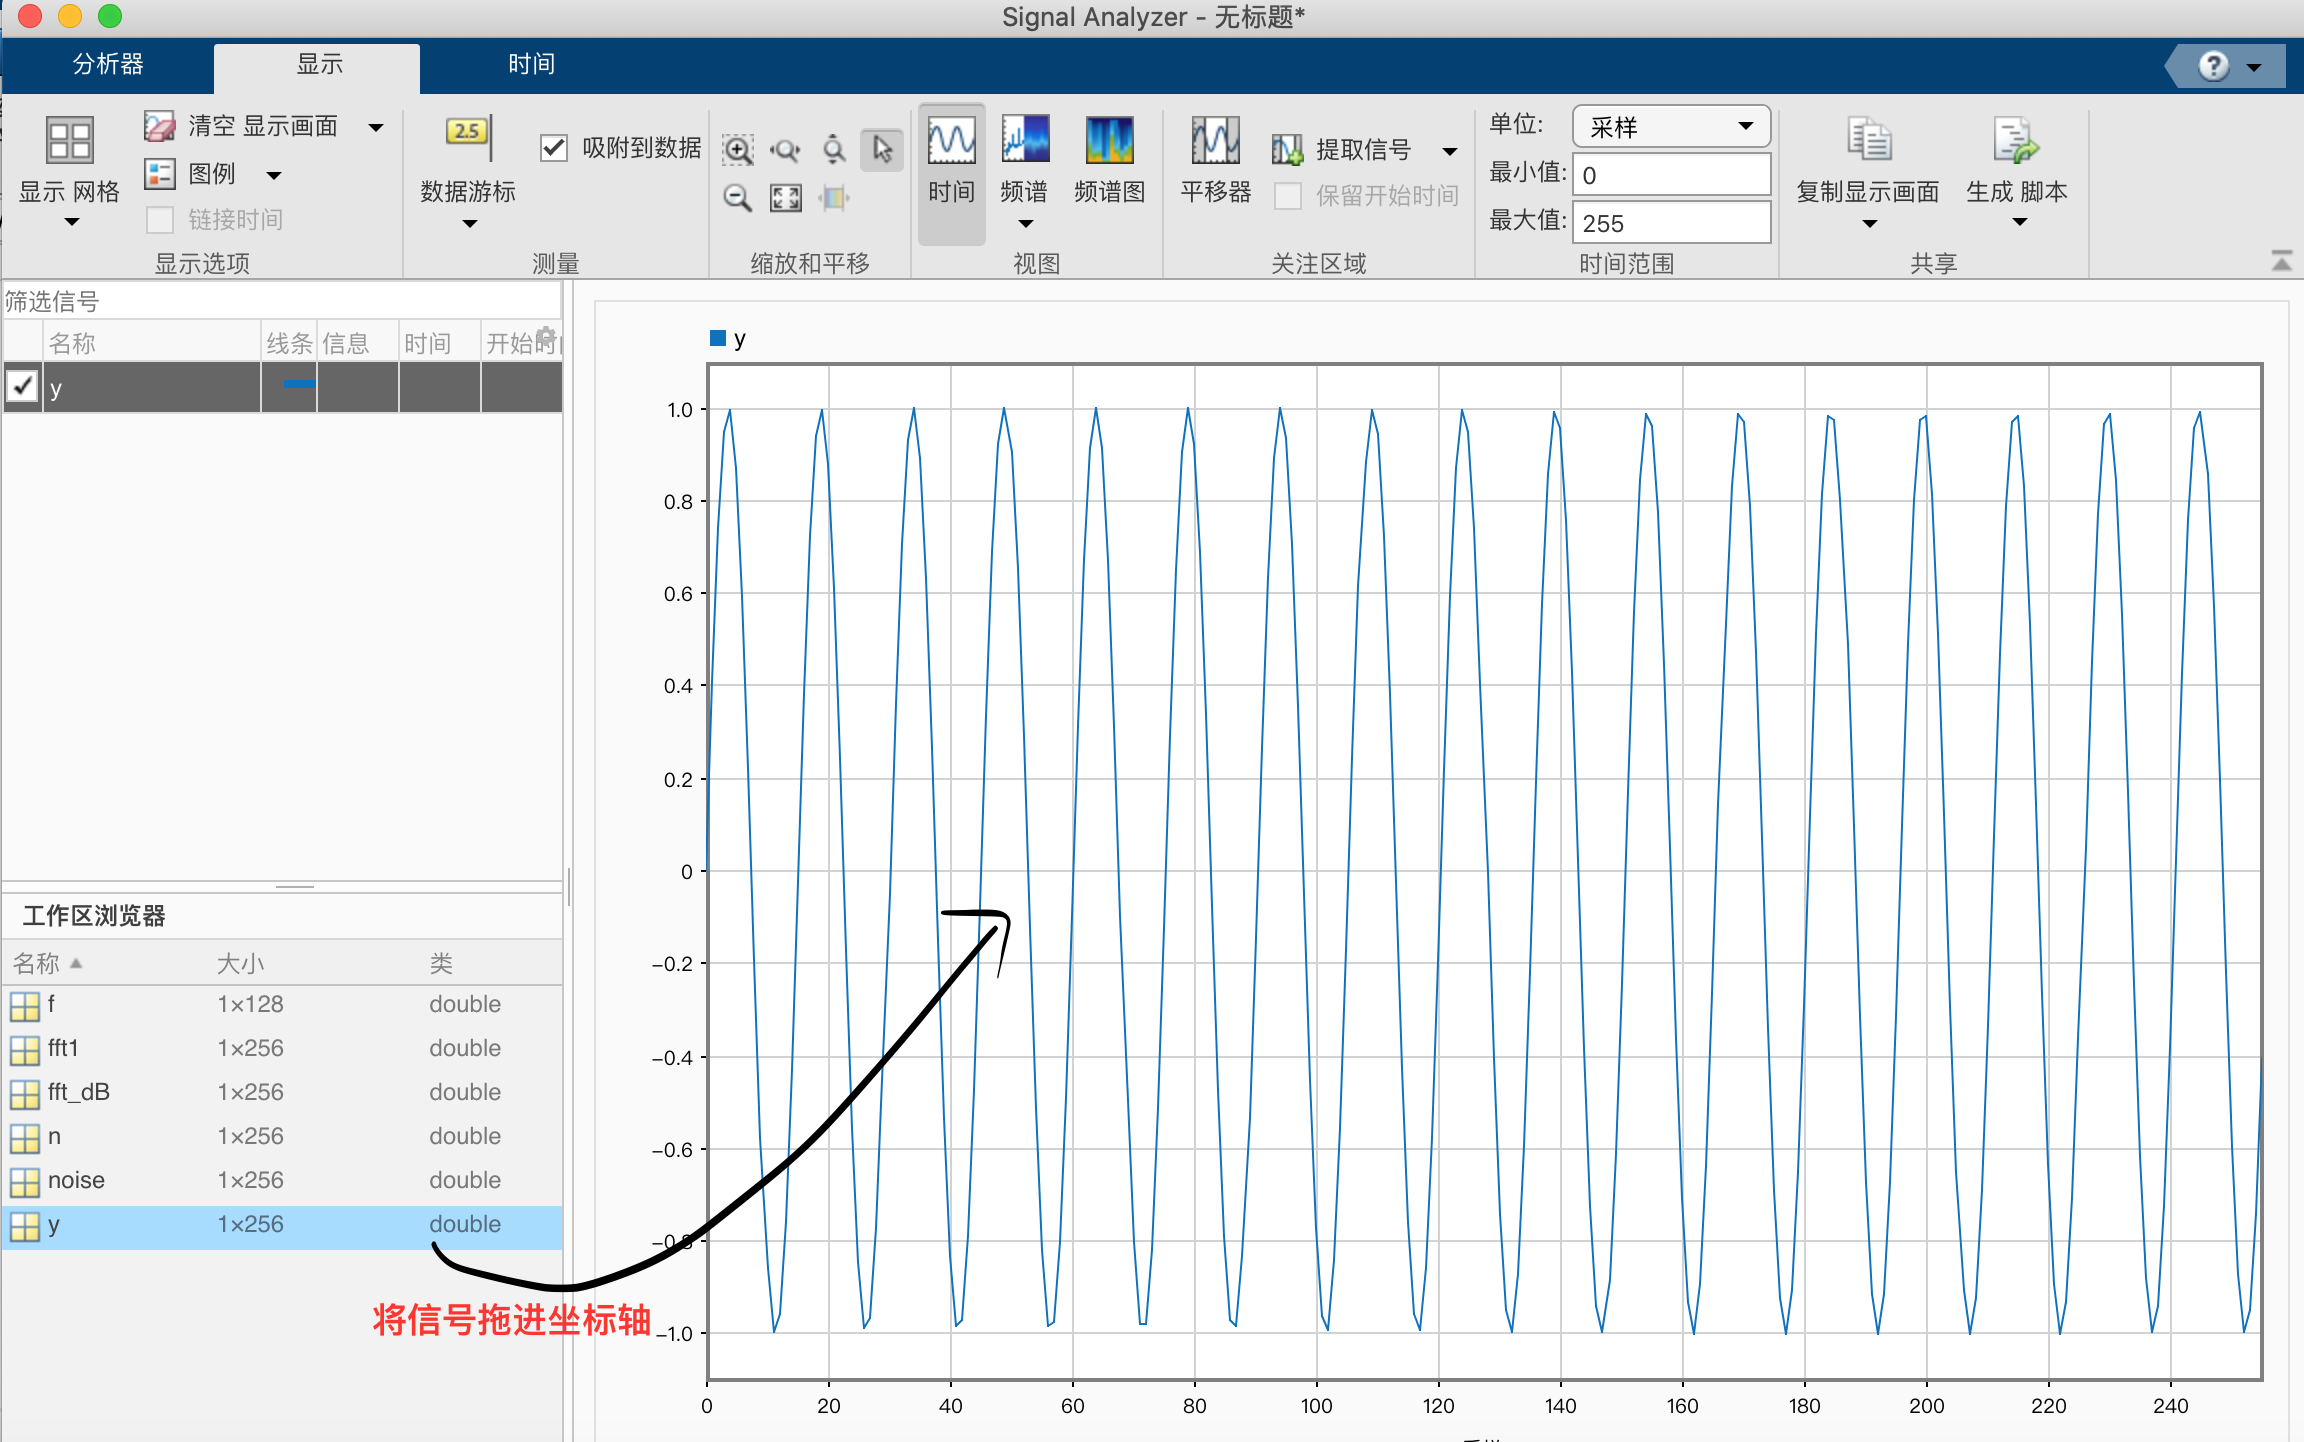
Task: Enable the 吸附到数据 snap-to-data checkbox
Action: pyautogui.click(x=554, y=147)
